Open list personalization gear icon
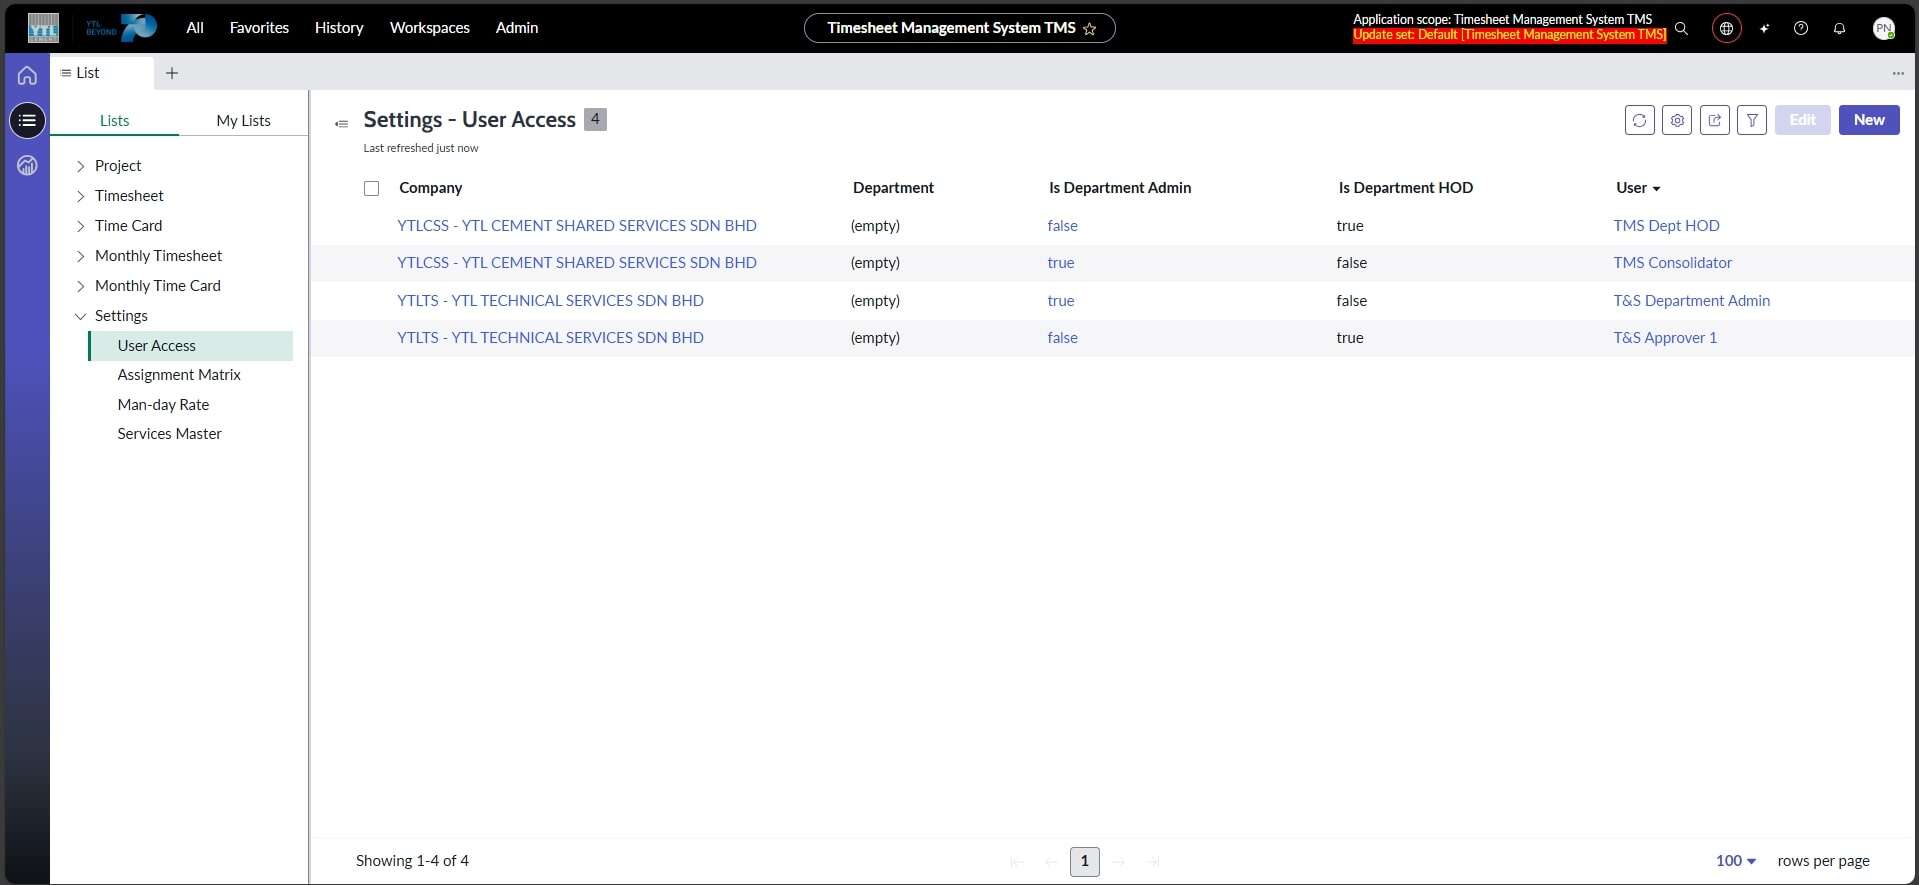This screenshot has width=1919, height=885. click(1677, 120)
